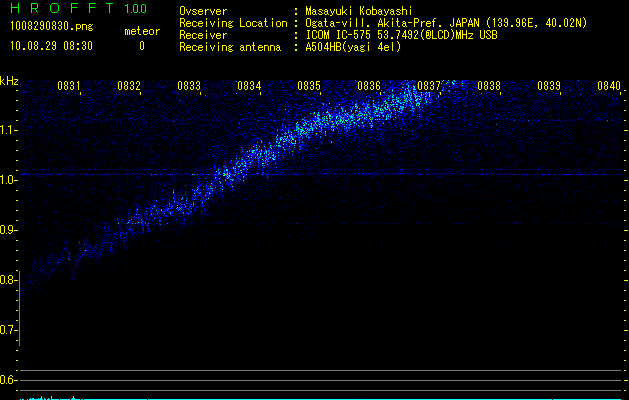Click the file name 1008290830.png
Viewport: 629px width, 400px height.
coord(52,27)
